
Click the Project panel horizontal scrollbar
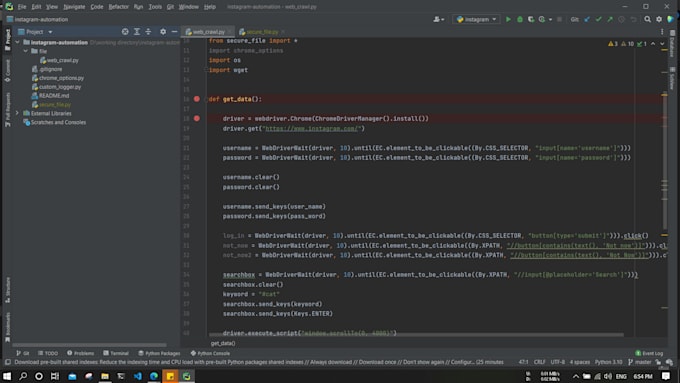pyautogui.click(x=89, y=345)
